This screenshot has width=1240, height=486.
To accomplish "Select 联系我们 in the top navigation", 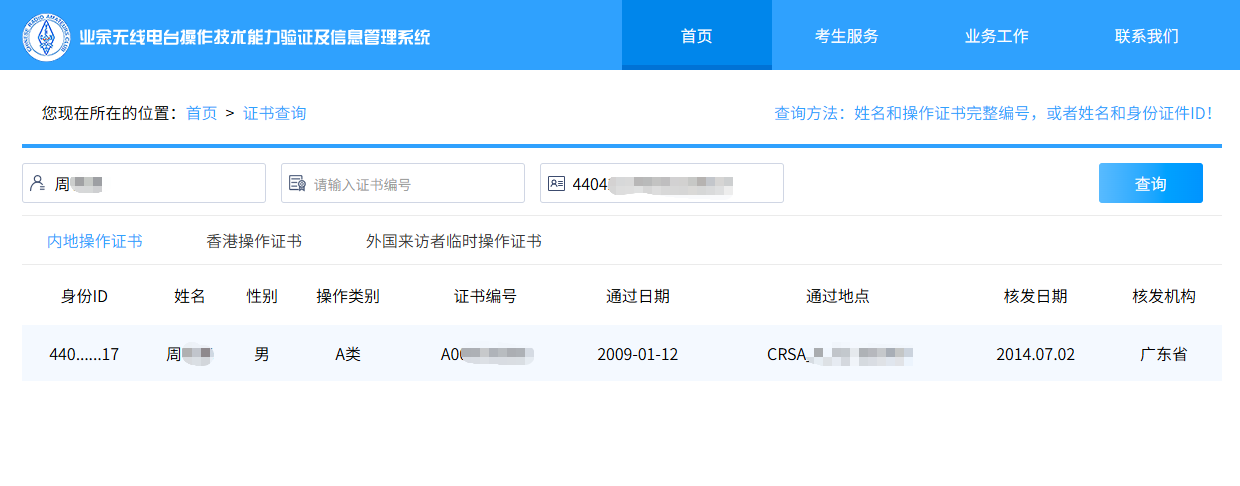I will click(1146, 36).
